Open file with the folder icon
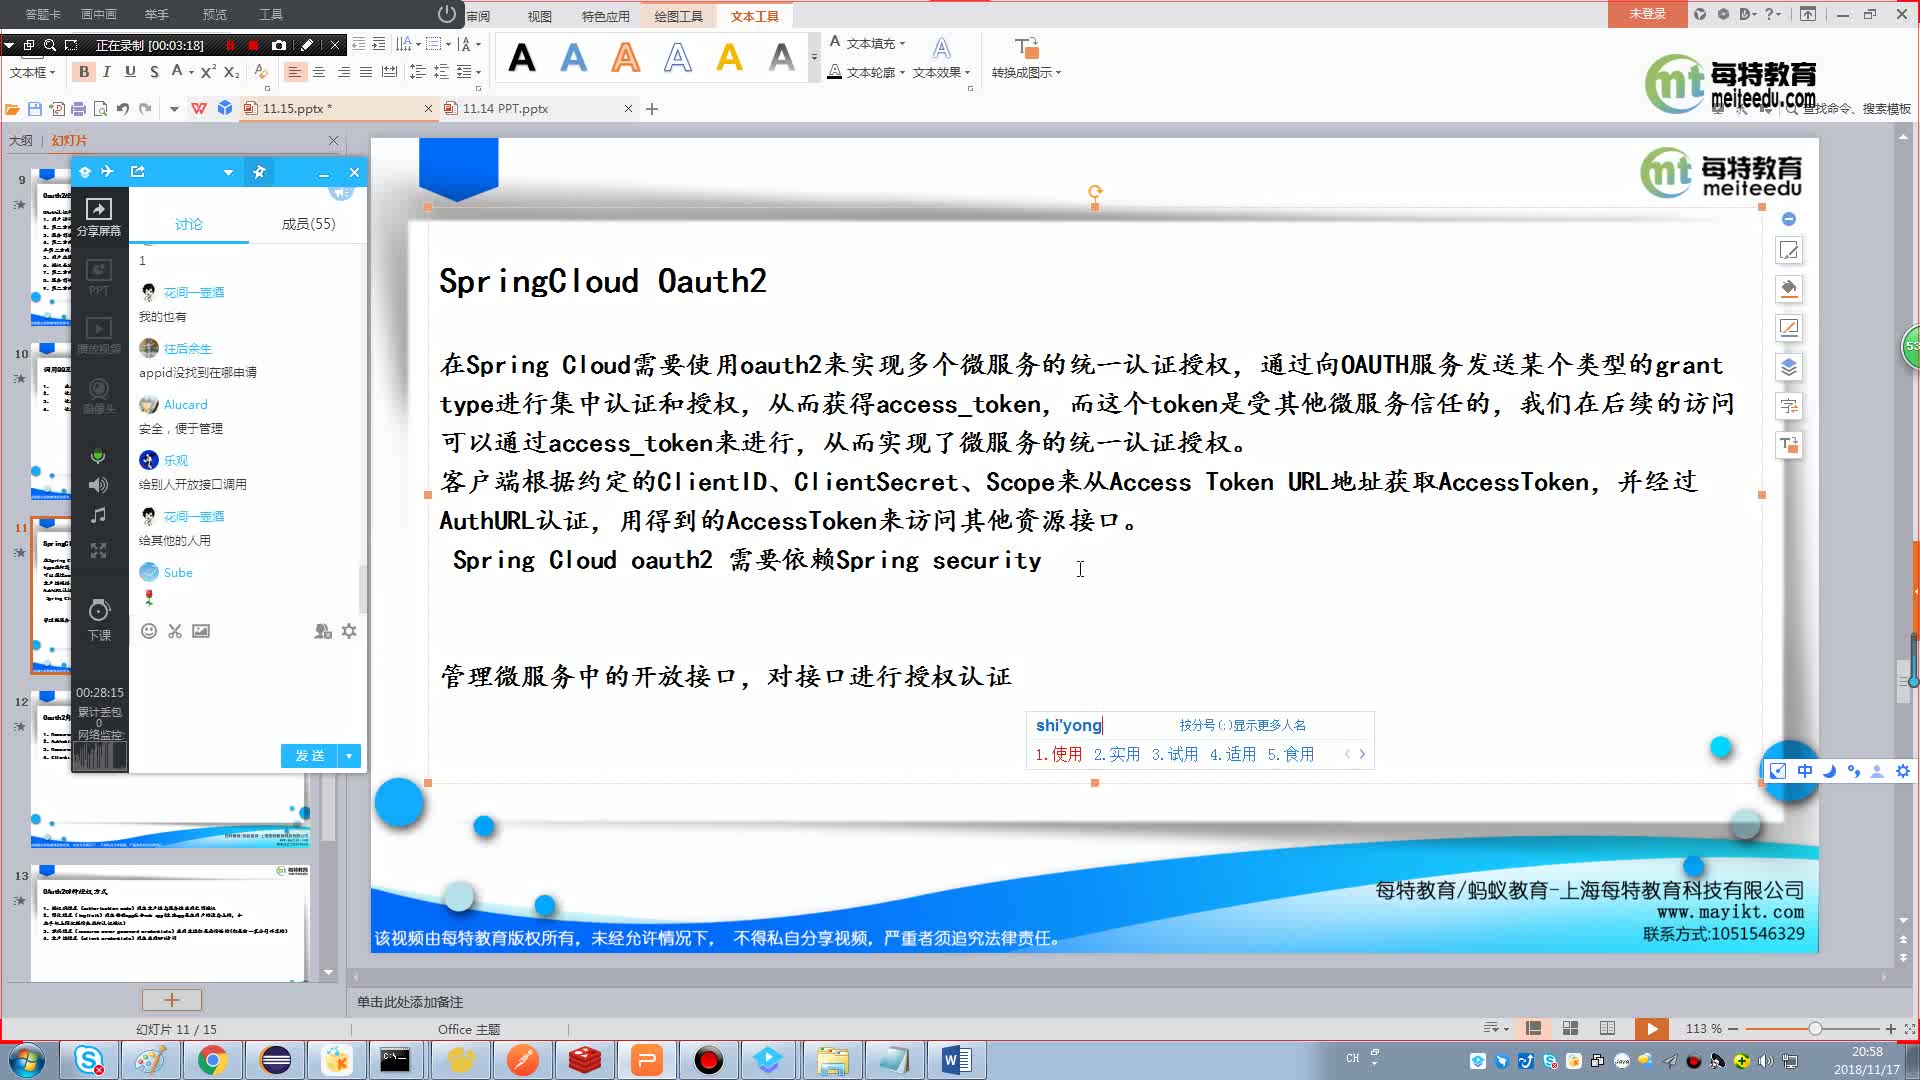 pos(12,108)
